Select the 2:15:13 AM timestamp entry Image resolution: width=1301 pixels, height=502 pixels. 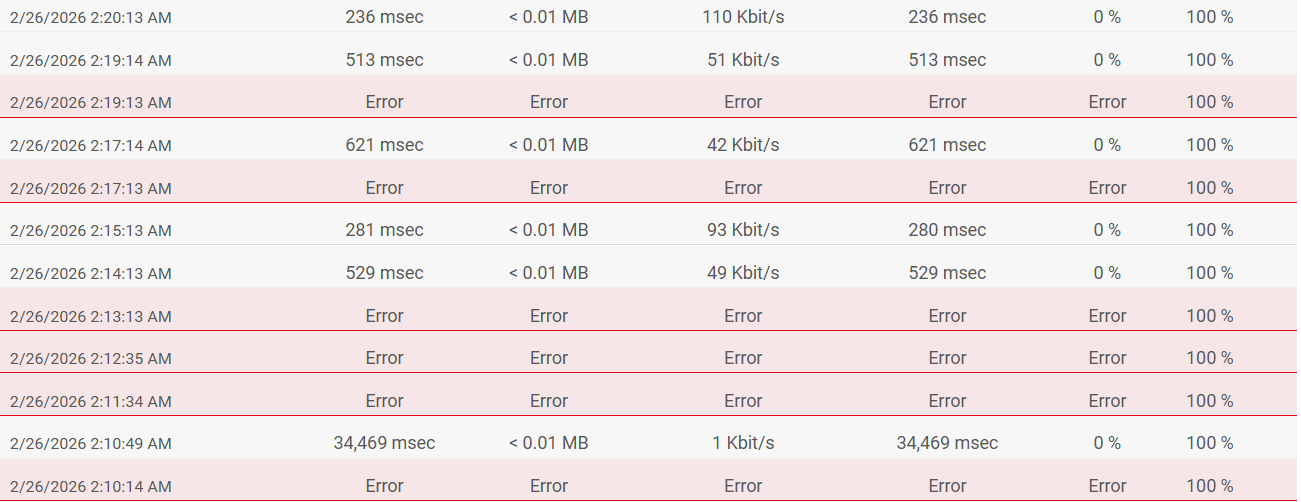(91, 231)
